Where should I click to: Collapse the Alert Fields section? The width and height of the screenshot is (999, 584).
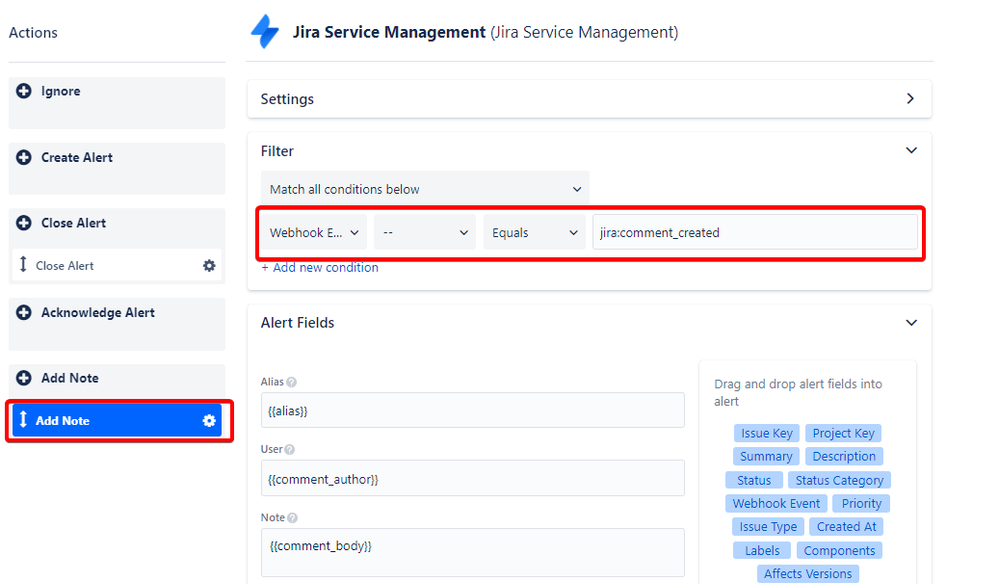(x=912, y=323)
